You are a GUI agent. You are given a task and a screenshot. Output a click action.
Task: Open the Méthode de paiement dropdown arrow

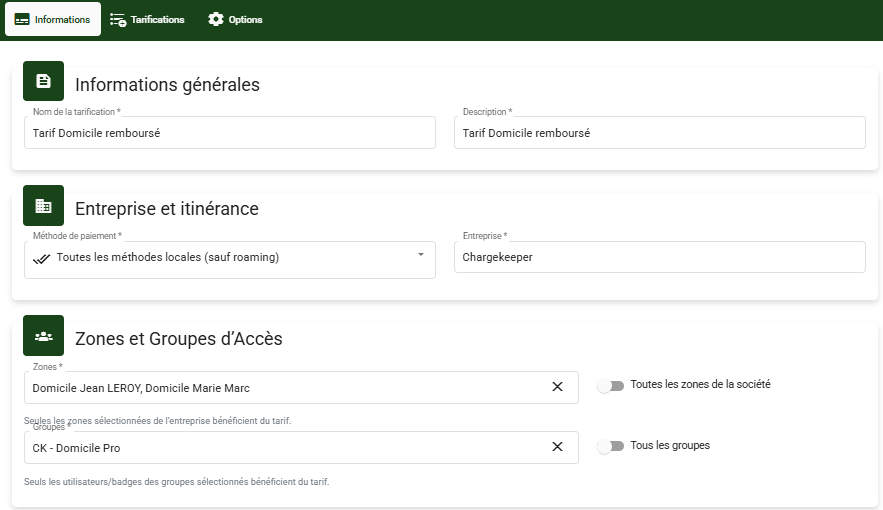coord(420,255)
